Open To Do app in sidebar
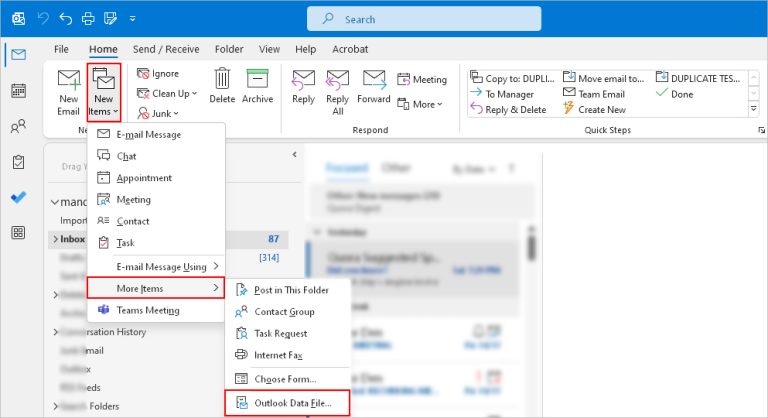This screenshot has width=768, height=418. (x=19, y=197)
